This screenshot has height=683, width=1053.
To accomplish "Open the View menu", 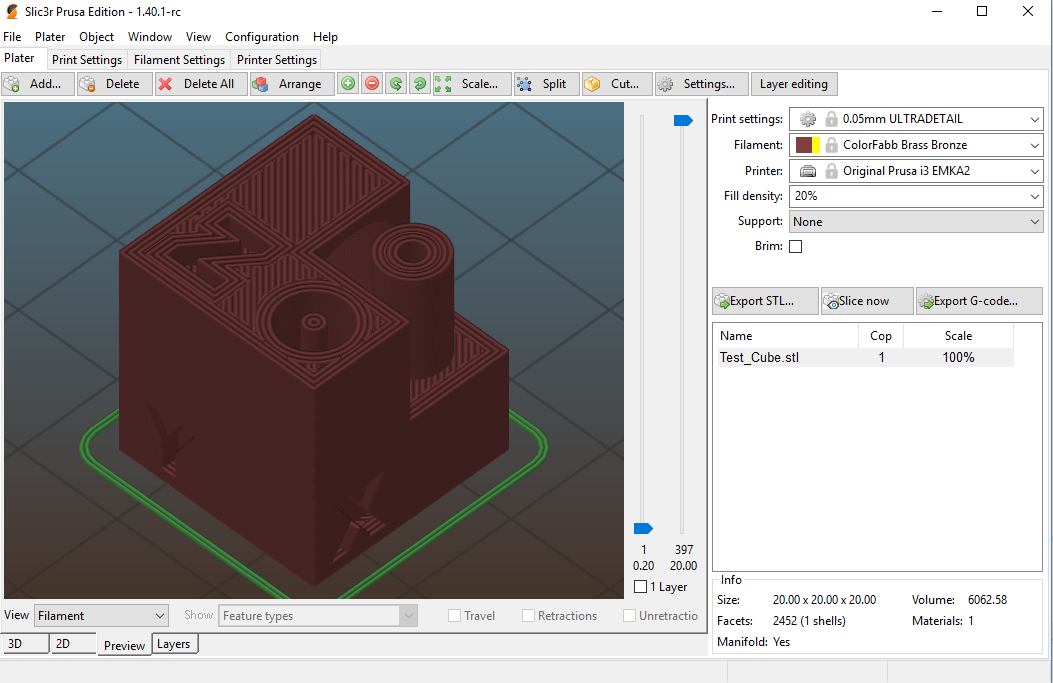I will [198, 37].
